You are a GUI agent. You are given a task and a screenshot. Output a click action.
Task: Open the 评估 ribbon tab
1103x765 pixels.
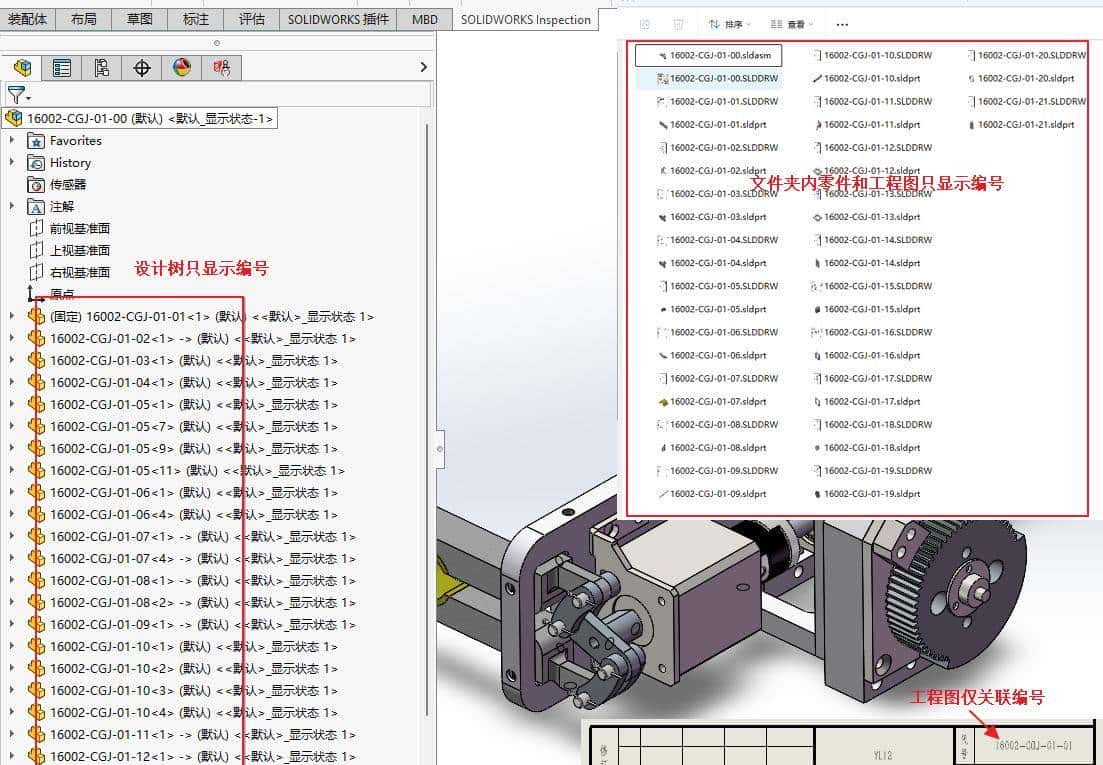[x=251, y=17]
